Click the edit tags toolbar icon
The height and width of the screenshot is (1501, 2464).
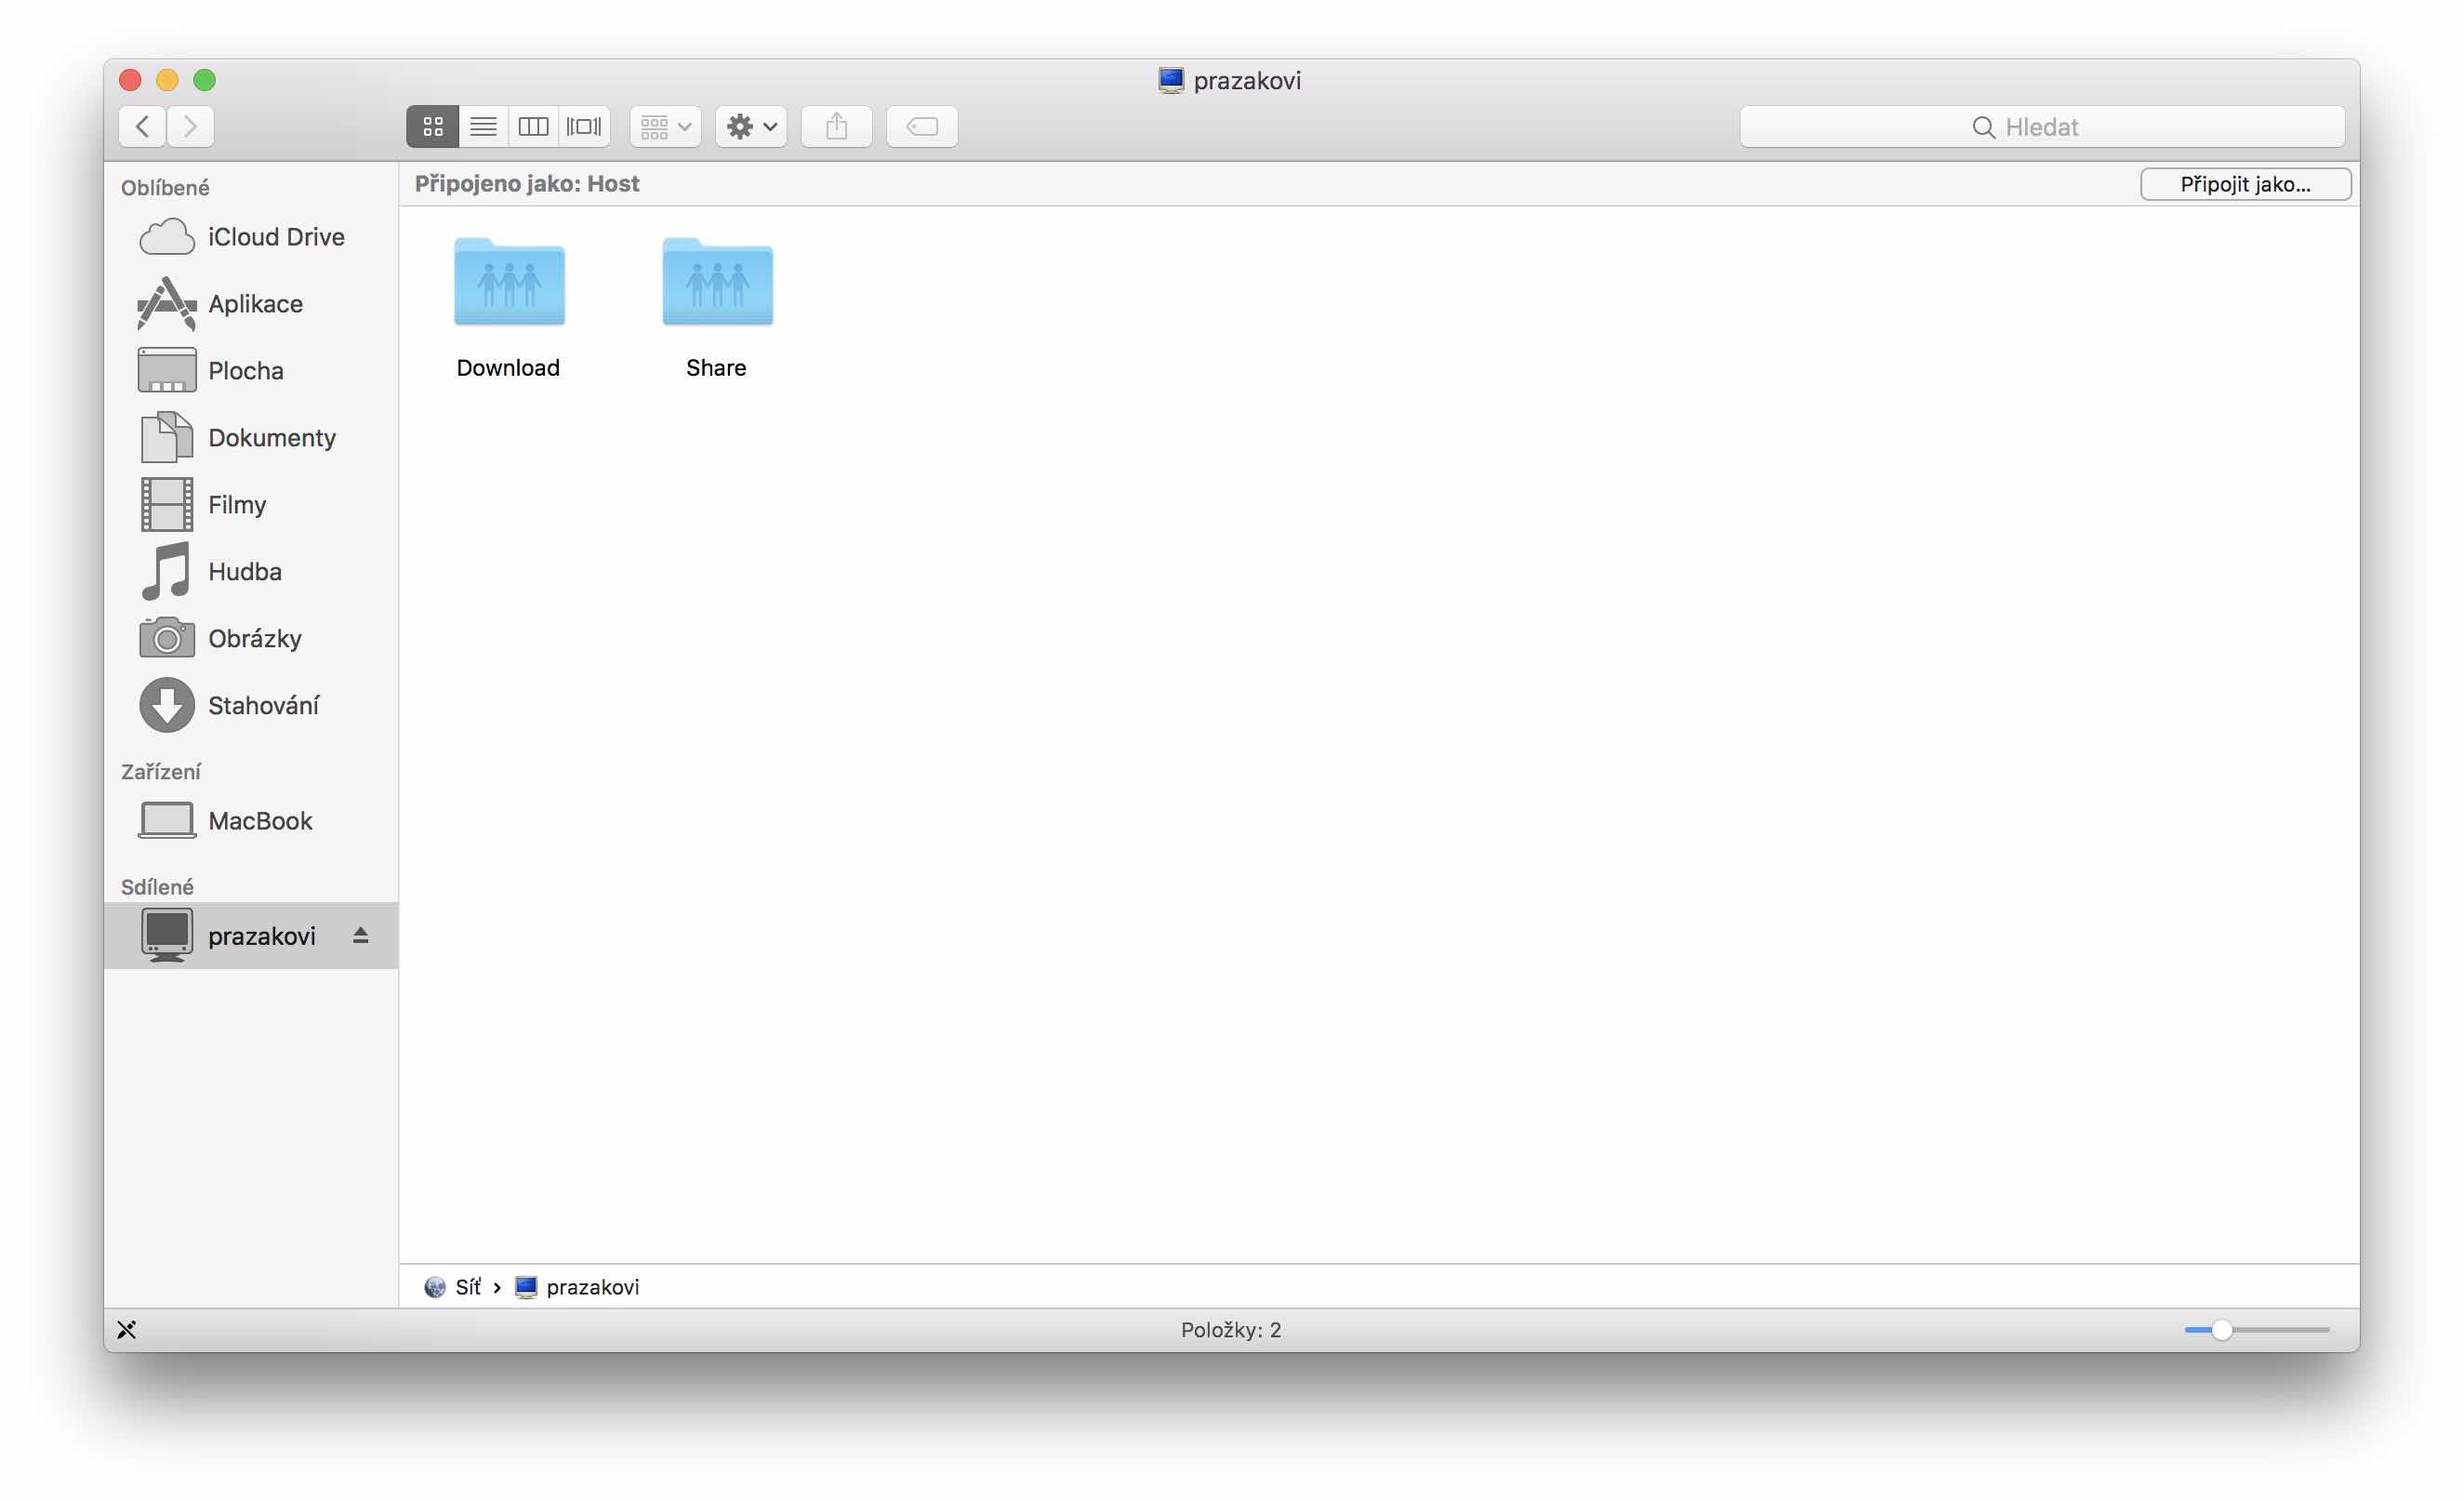pos(921,127)
